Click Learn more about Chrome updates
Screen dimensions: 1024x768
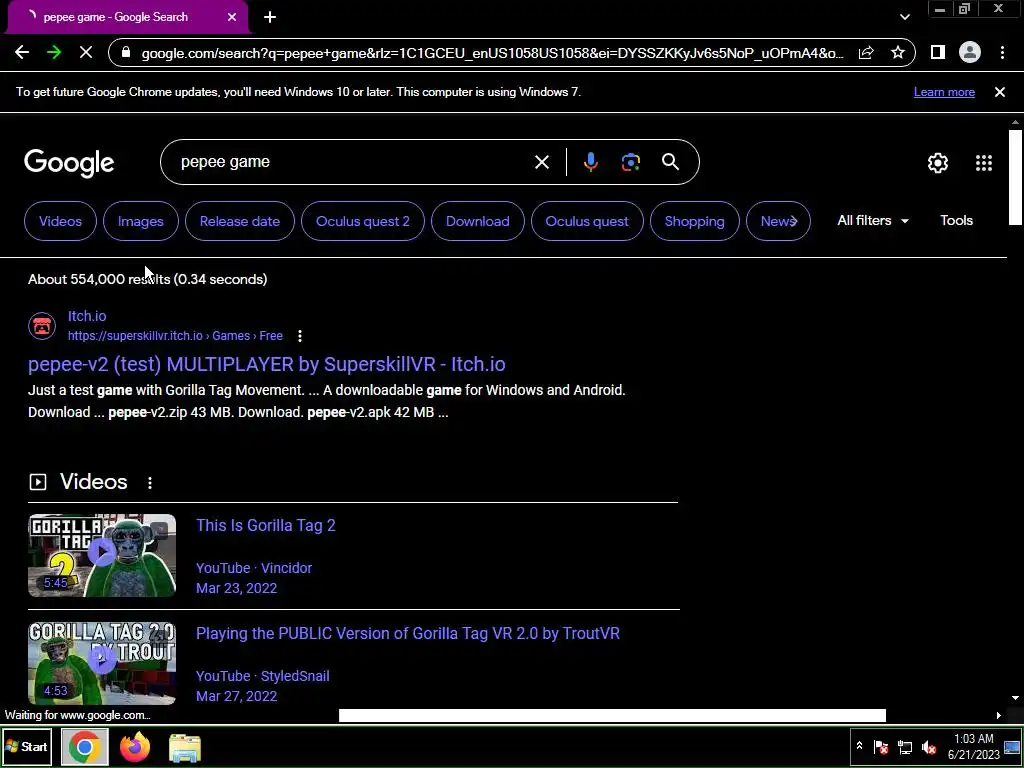944,92
